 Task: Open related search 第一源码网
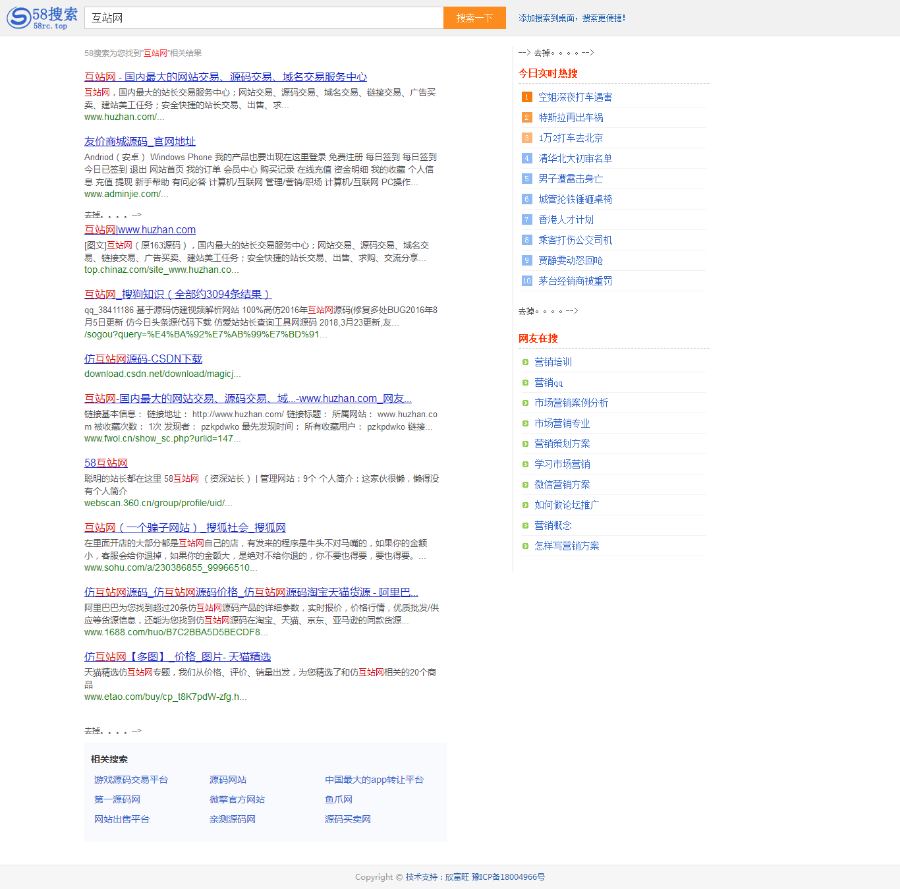pos(117,799)
